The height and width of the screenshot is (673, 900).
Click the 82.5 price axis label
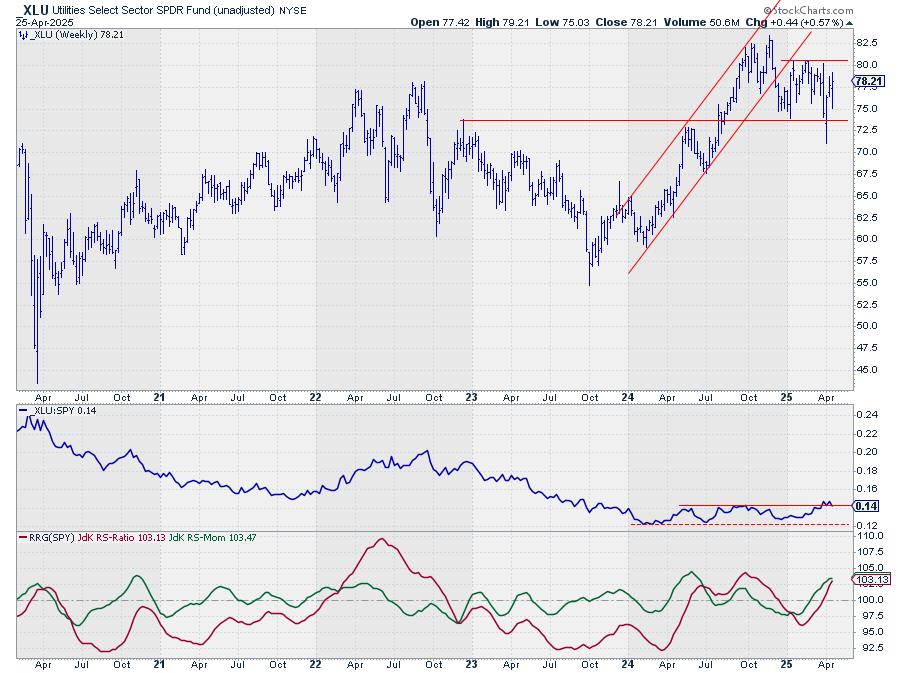click(x=868, y=43)
